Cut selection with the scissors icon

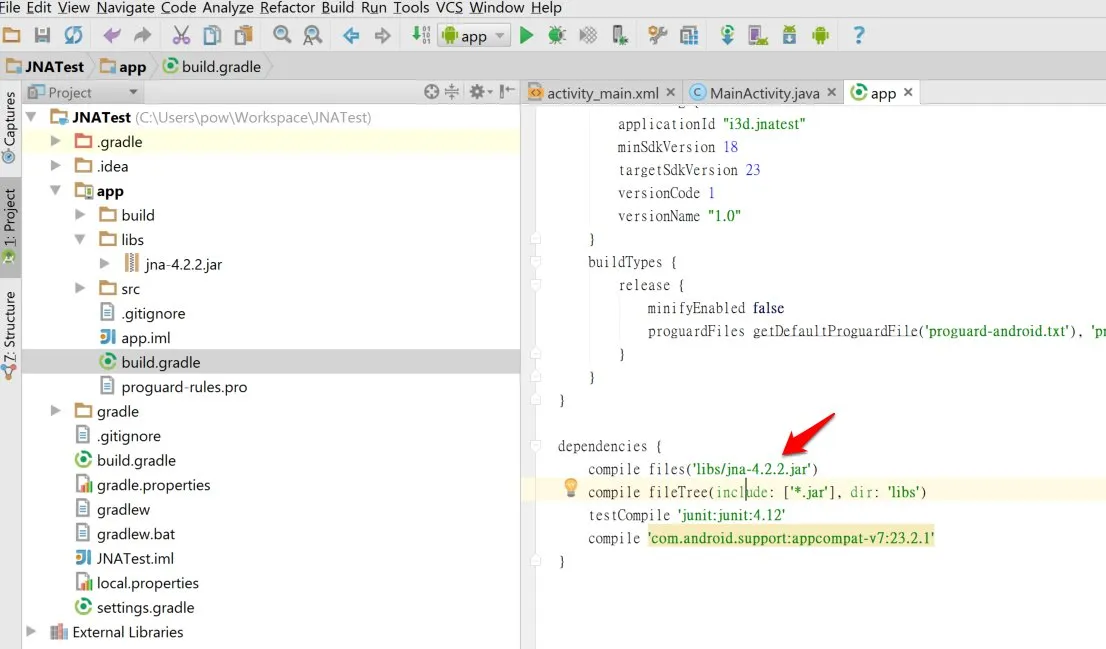[181, 35]
